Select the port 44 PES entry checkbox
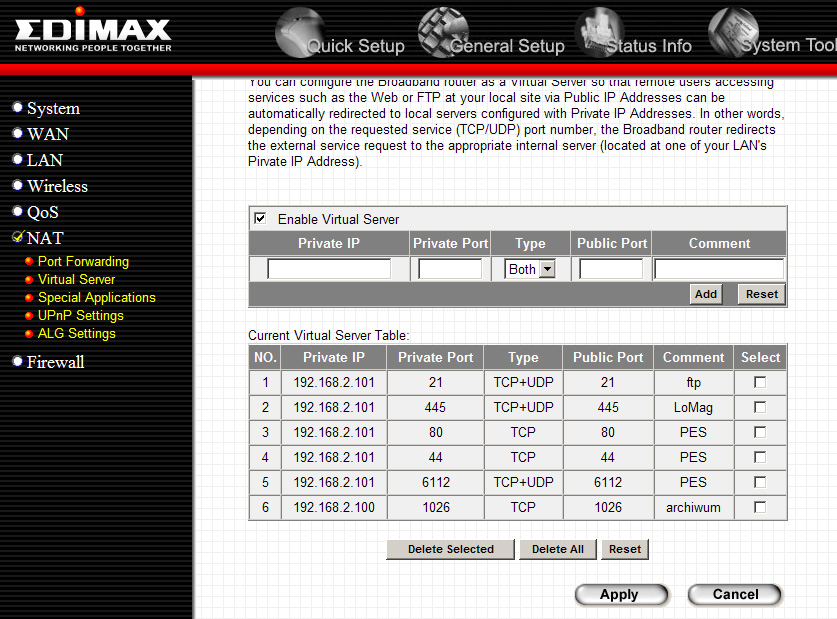This screenshot has height=619, width=837. point(760,457)
